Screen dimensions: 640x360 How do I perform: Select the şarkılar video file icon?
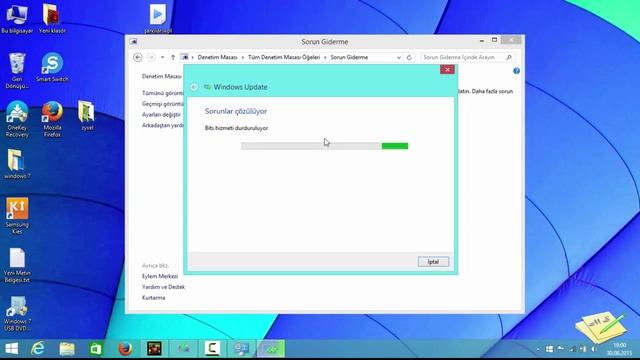pyautogui.click(x=158, y=18)
